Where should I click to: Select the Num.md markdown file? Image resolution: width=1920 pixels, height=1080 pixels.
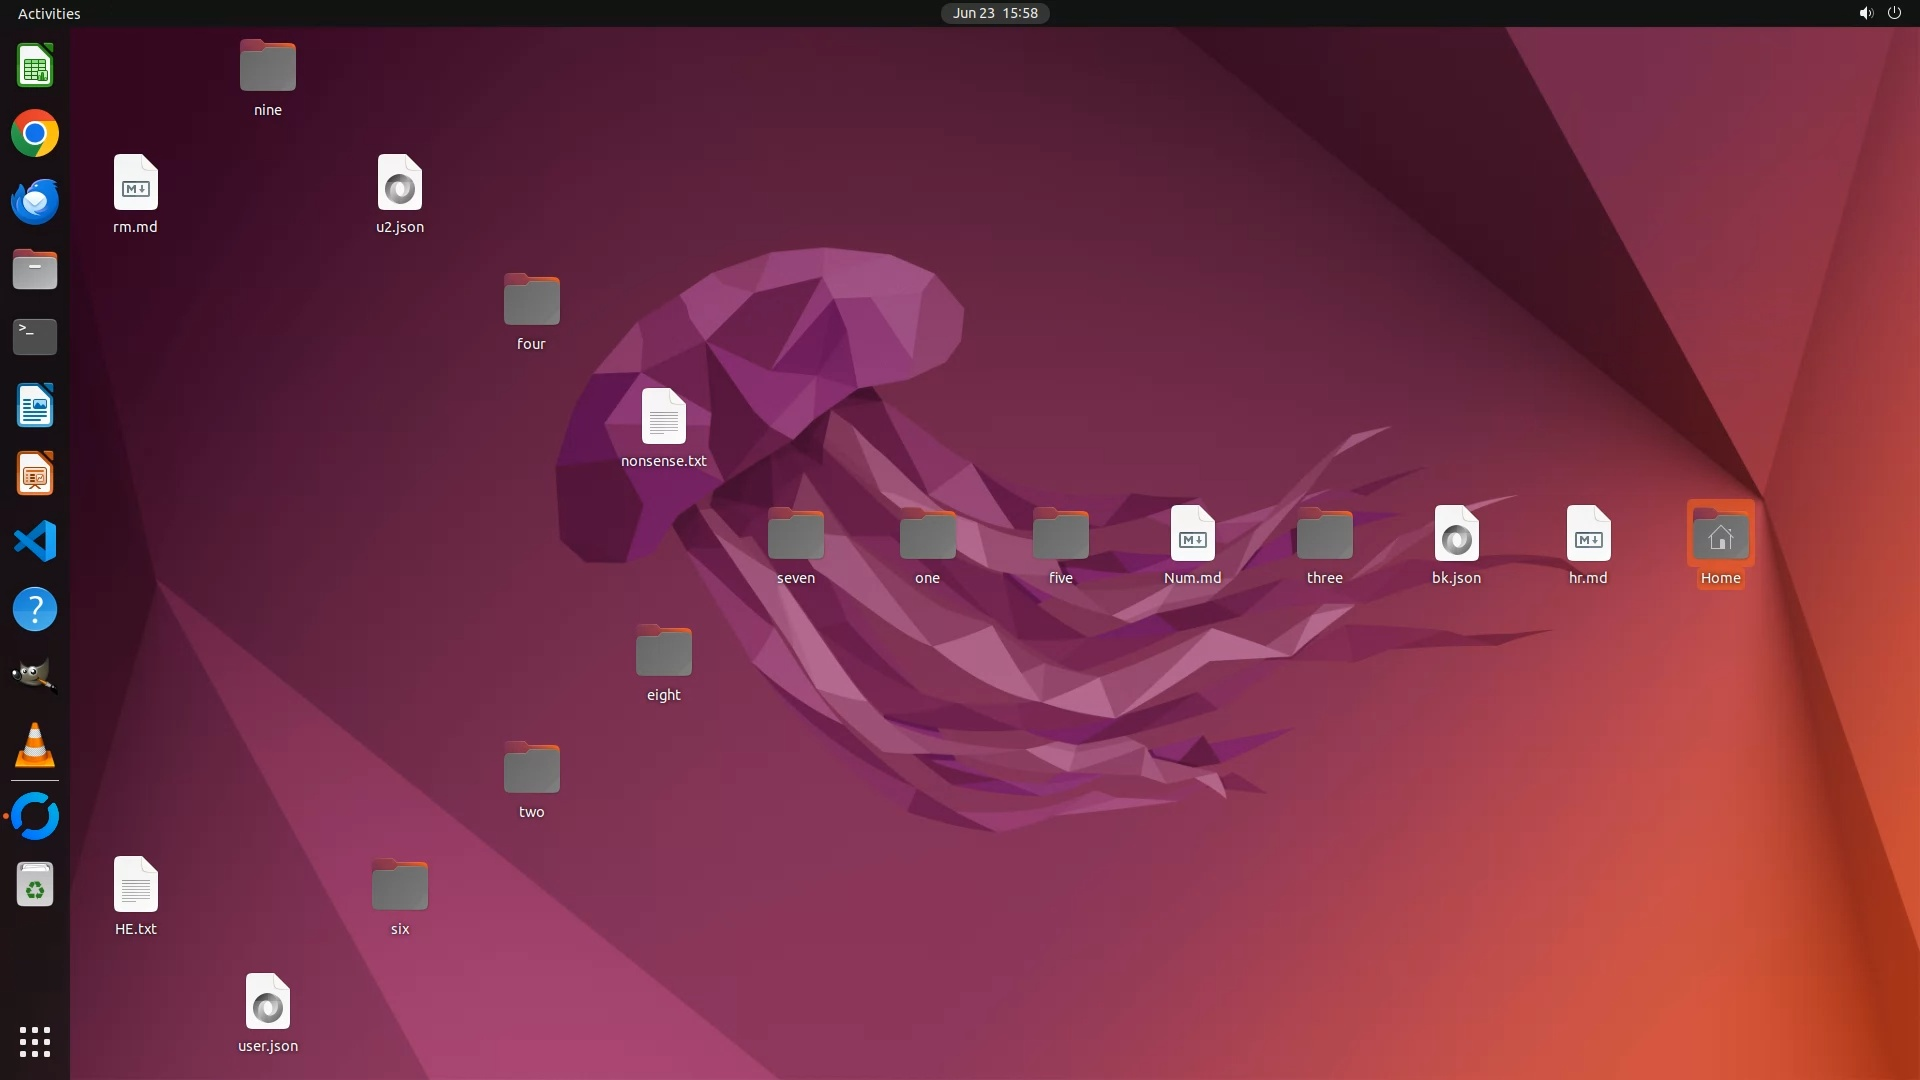coord(1192,535)
